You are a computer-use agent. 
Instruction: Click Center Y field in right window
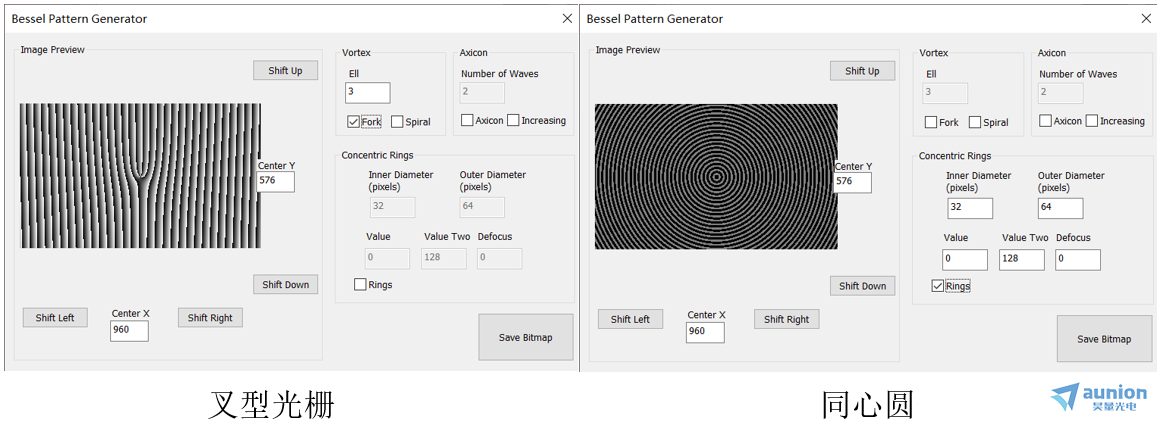click(x=852, y=183)
